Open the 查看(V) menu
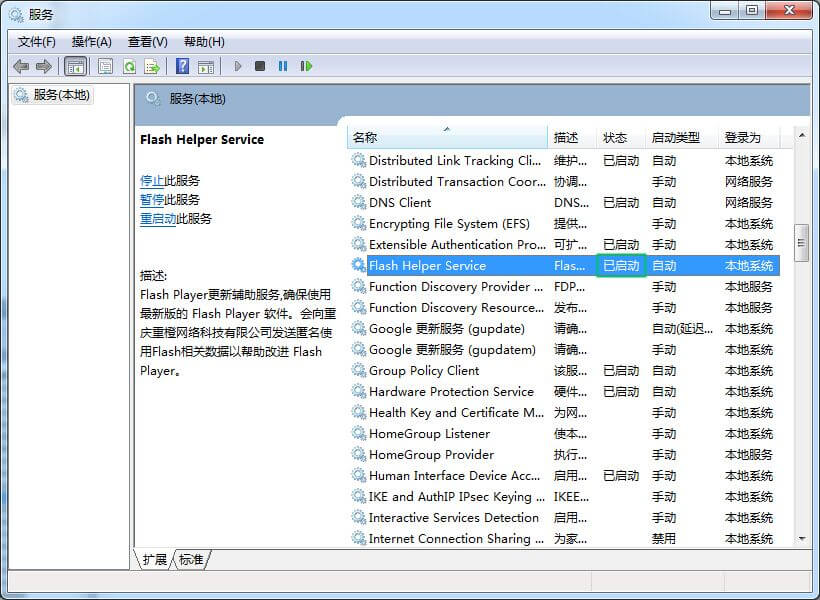 tap(148, 42)
